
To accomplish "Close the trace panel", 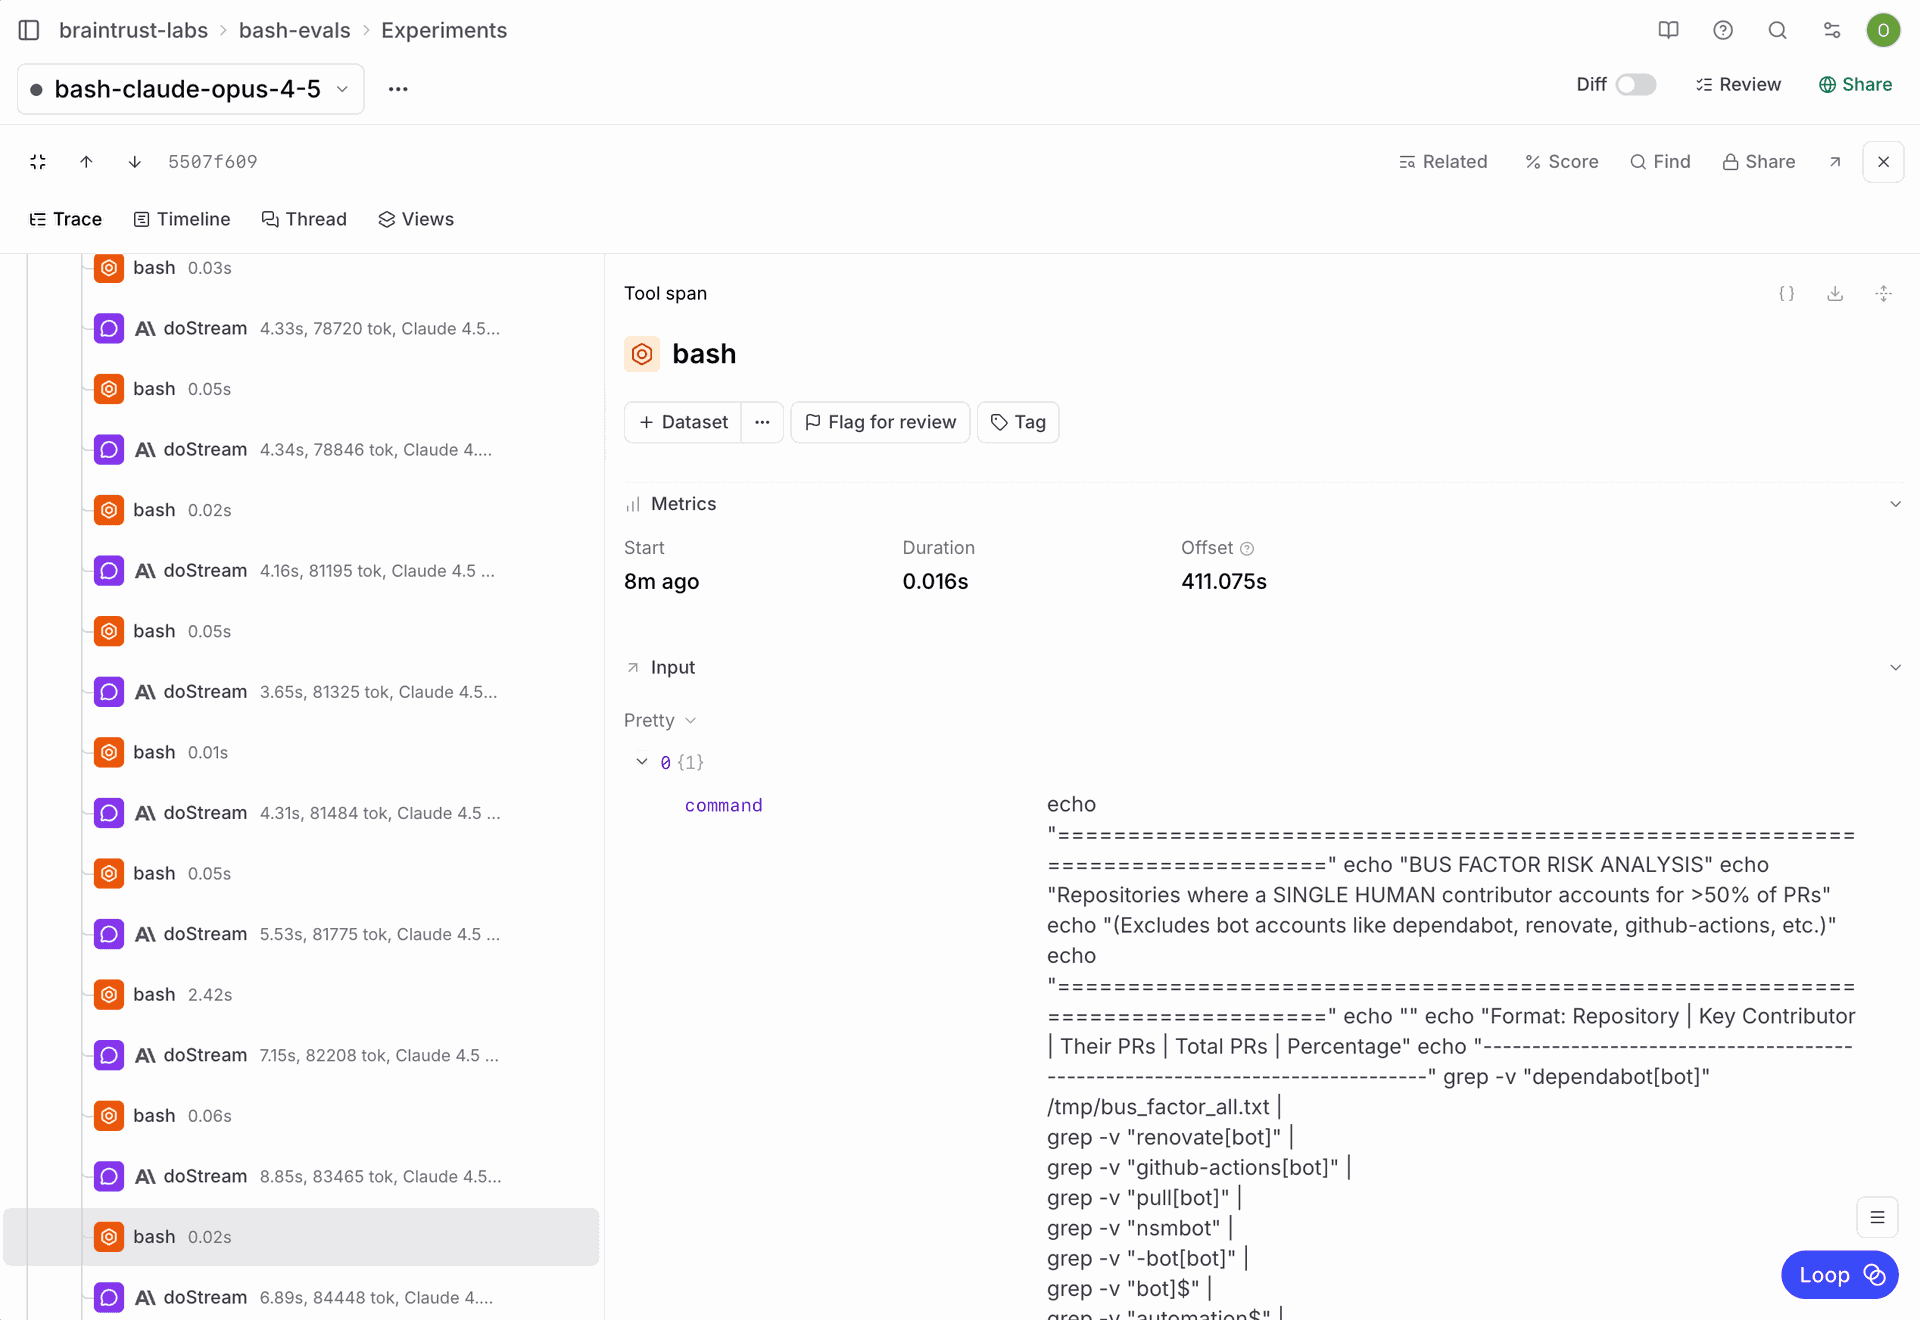I will coord(1883,162).
